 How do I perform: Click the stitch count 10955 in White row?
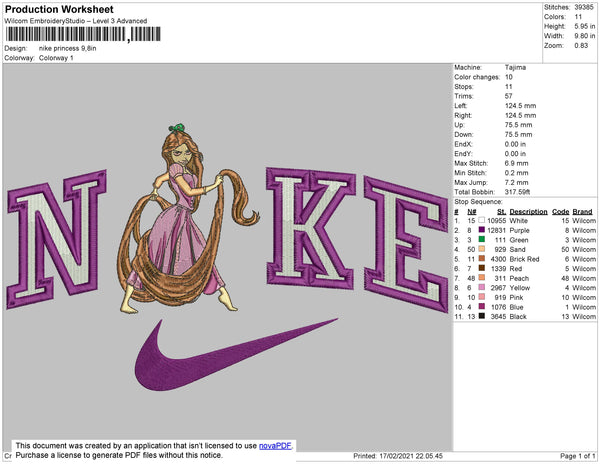497,221
